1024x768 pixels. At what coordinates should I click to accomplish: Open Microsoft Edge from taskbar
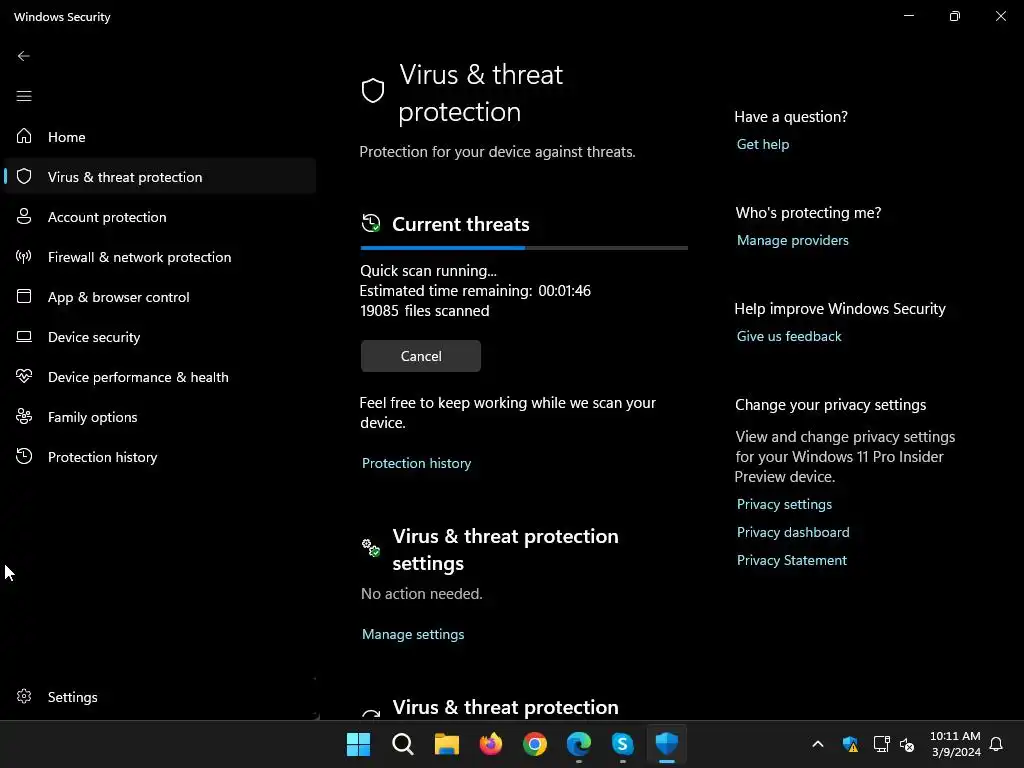pos(579,744)
